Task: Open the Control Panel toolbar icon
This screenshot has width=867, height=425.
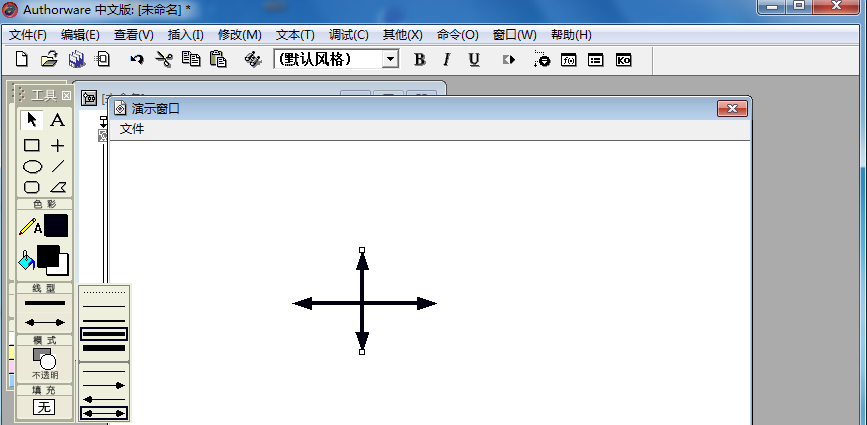Action: tap(542, 59)
